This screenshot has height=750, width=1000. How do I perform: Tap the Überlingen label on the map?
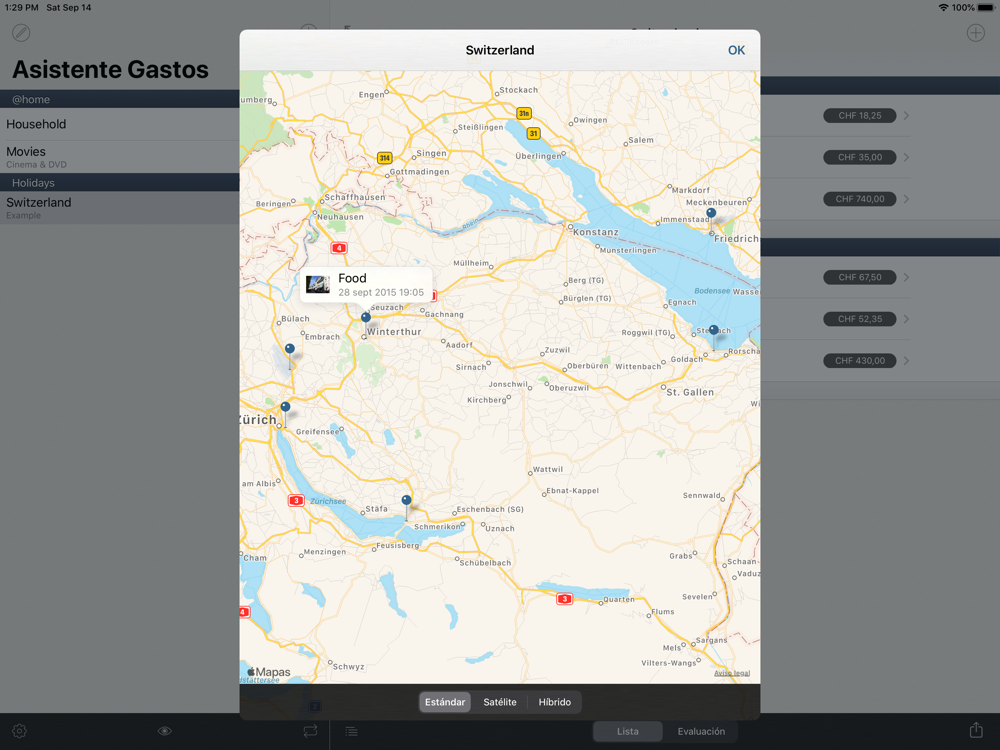pyautogui.click(x=538, y=156)
